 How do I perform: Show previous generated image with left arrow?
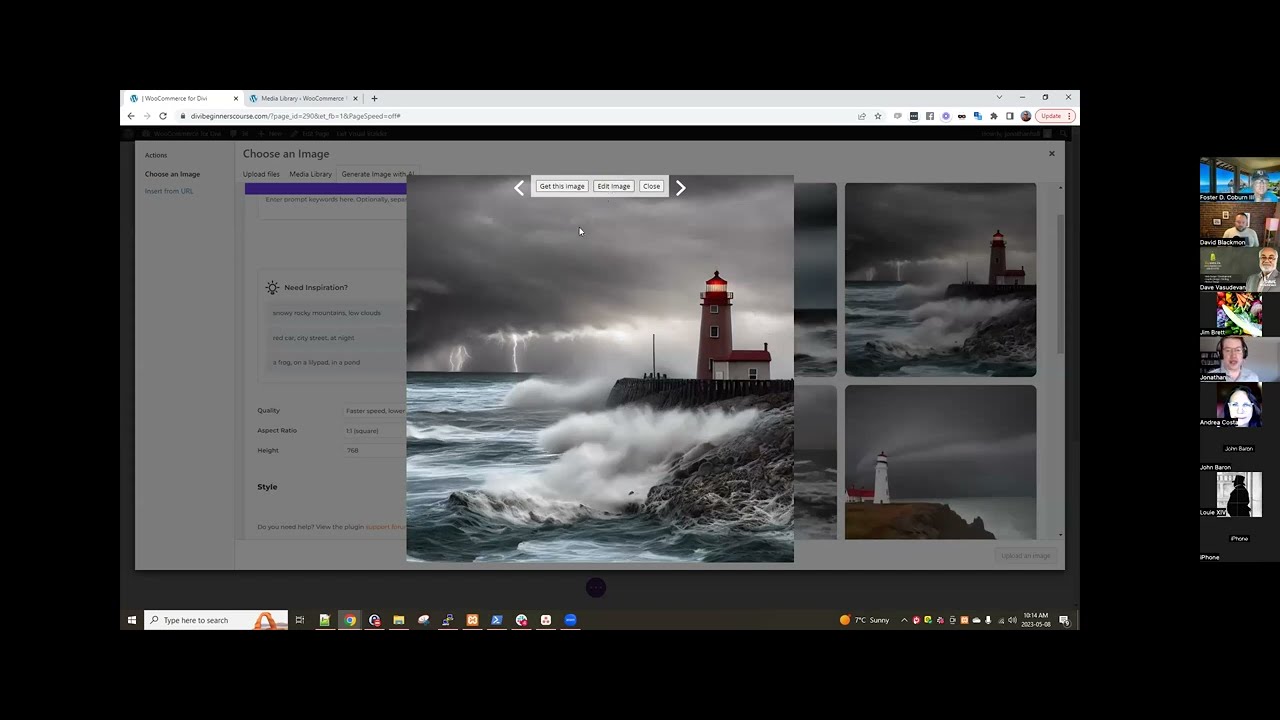[519, 187]
